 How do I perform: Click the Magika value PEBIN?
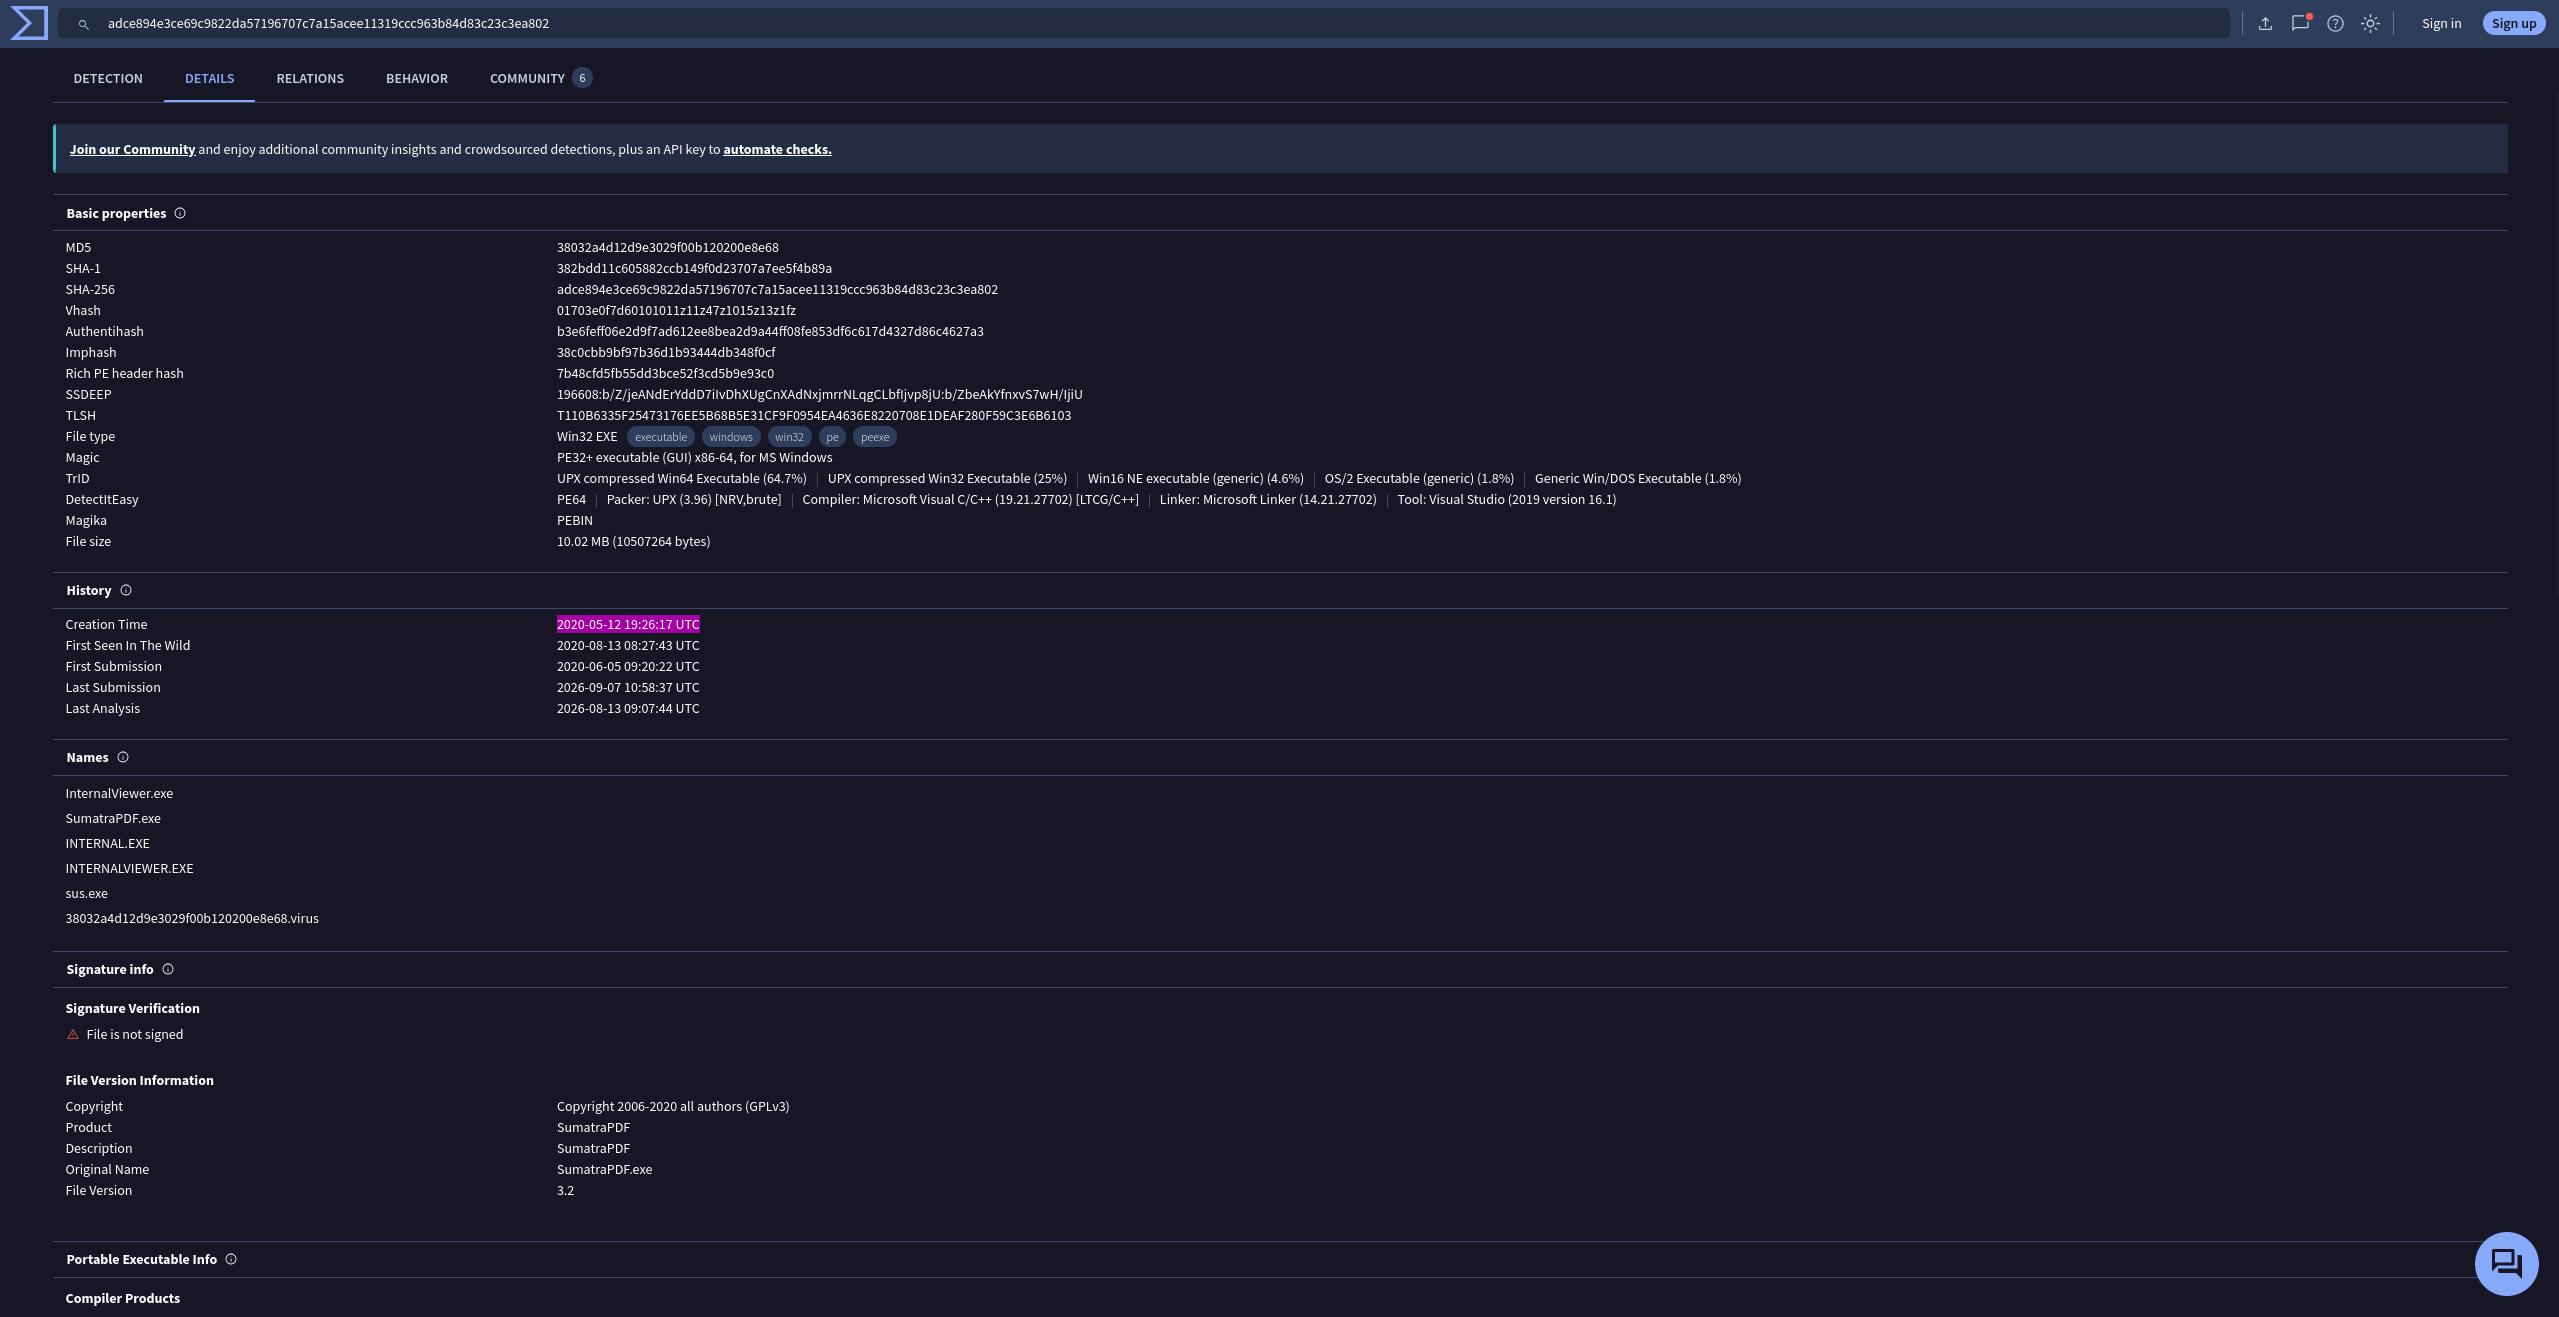tap(575, 520)
